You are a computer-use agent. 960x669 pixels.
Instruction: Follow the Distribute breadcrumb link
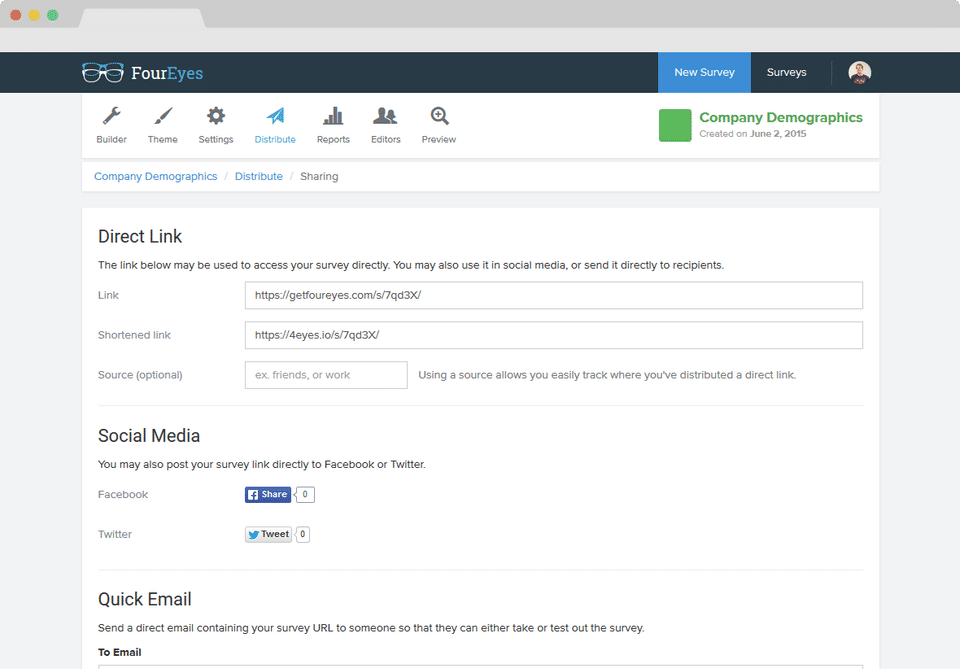tap(258, 176)
